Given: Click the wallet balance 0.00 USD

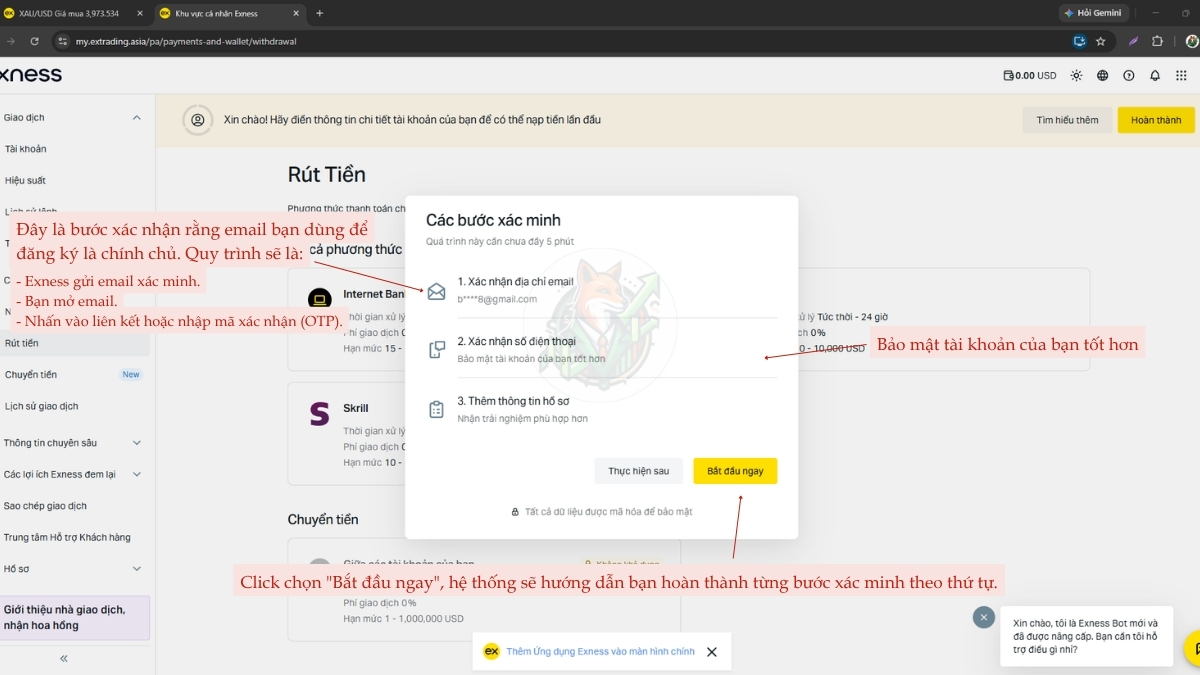Looking at the screenshot, I should coord(1030,75).
